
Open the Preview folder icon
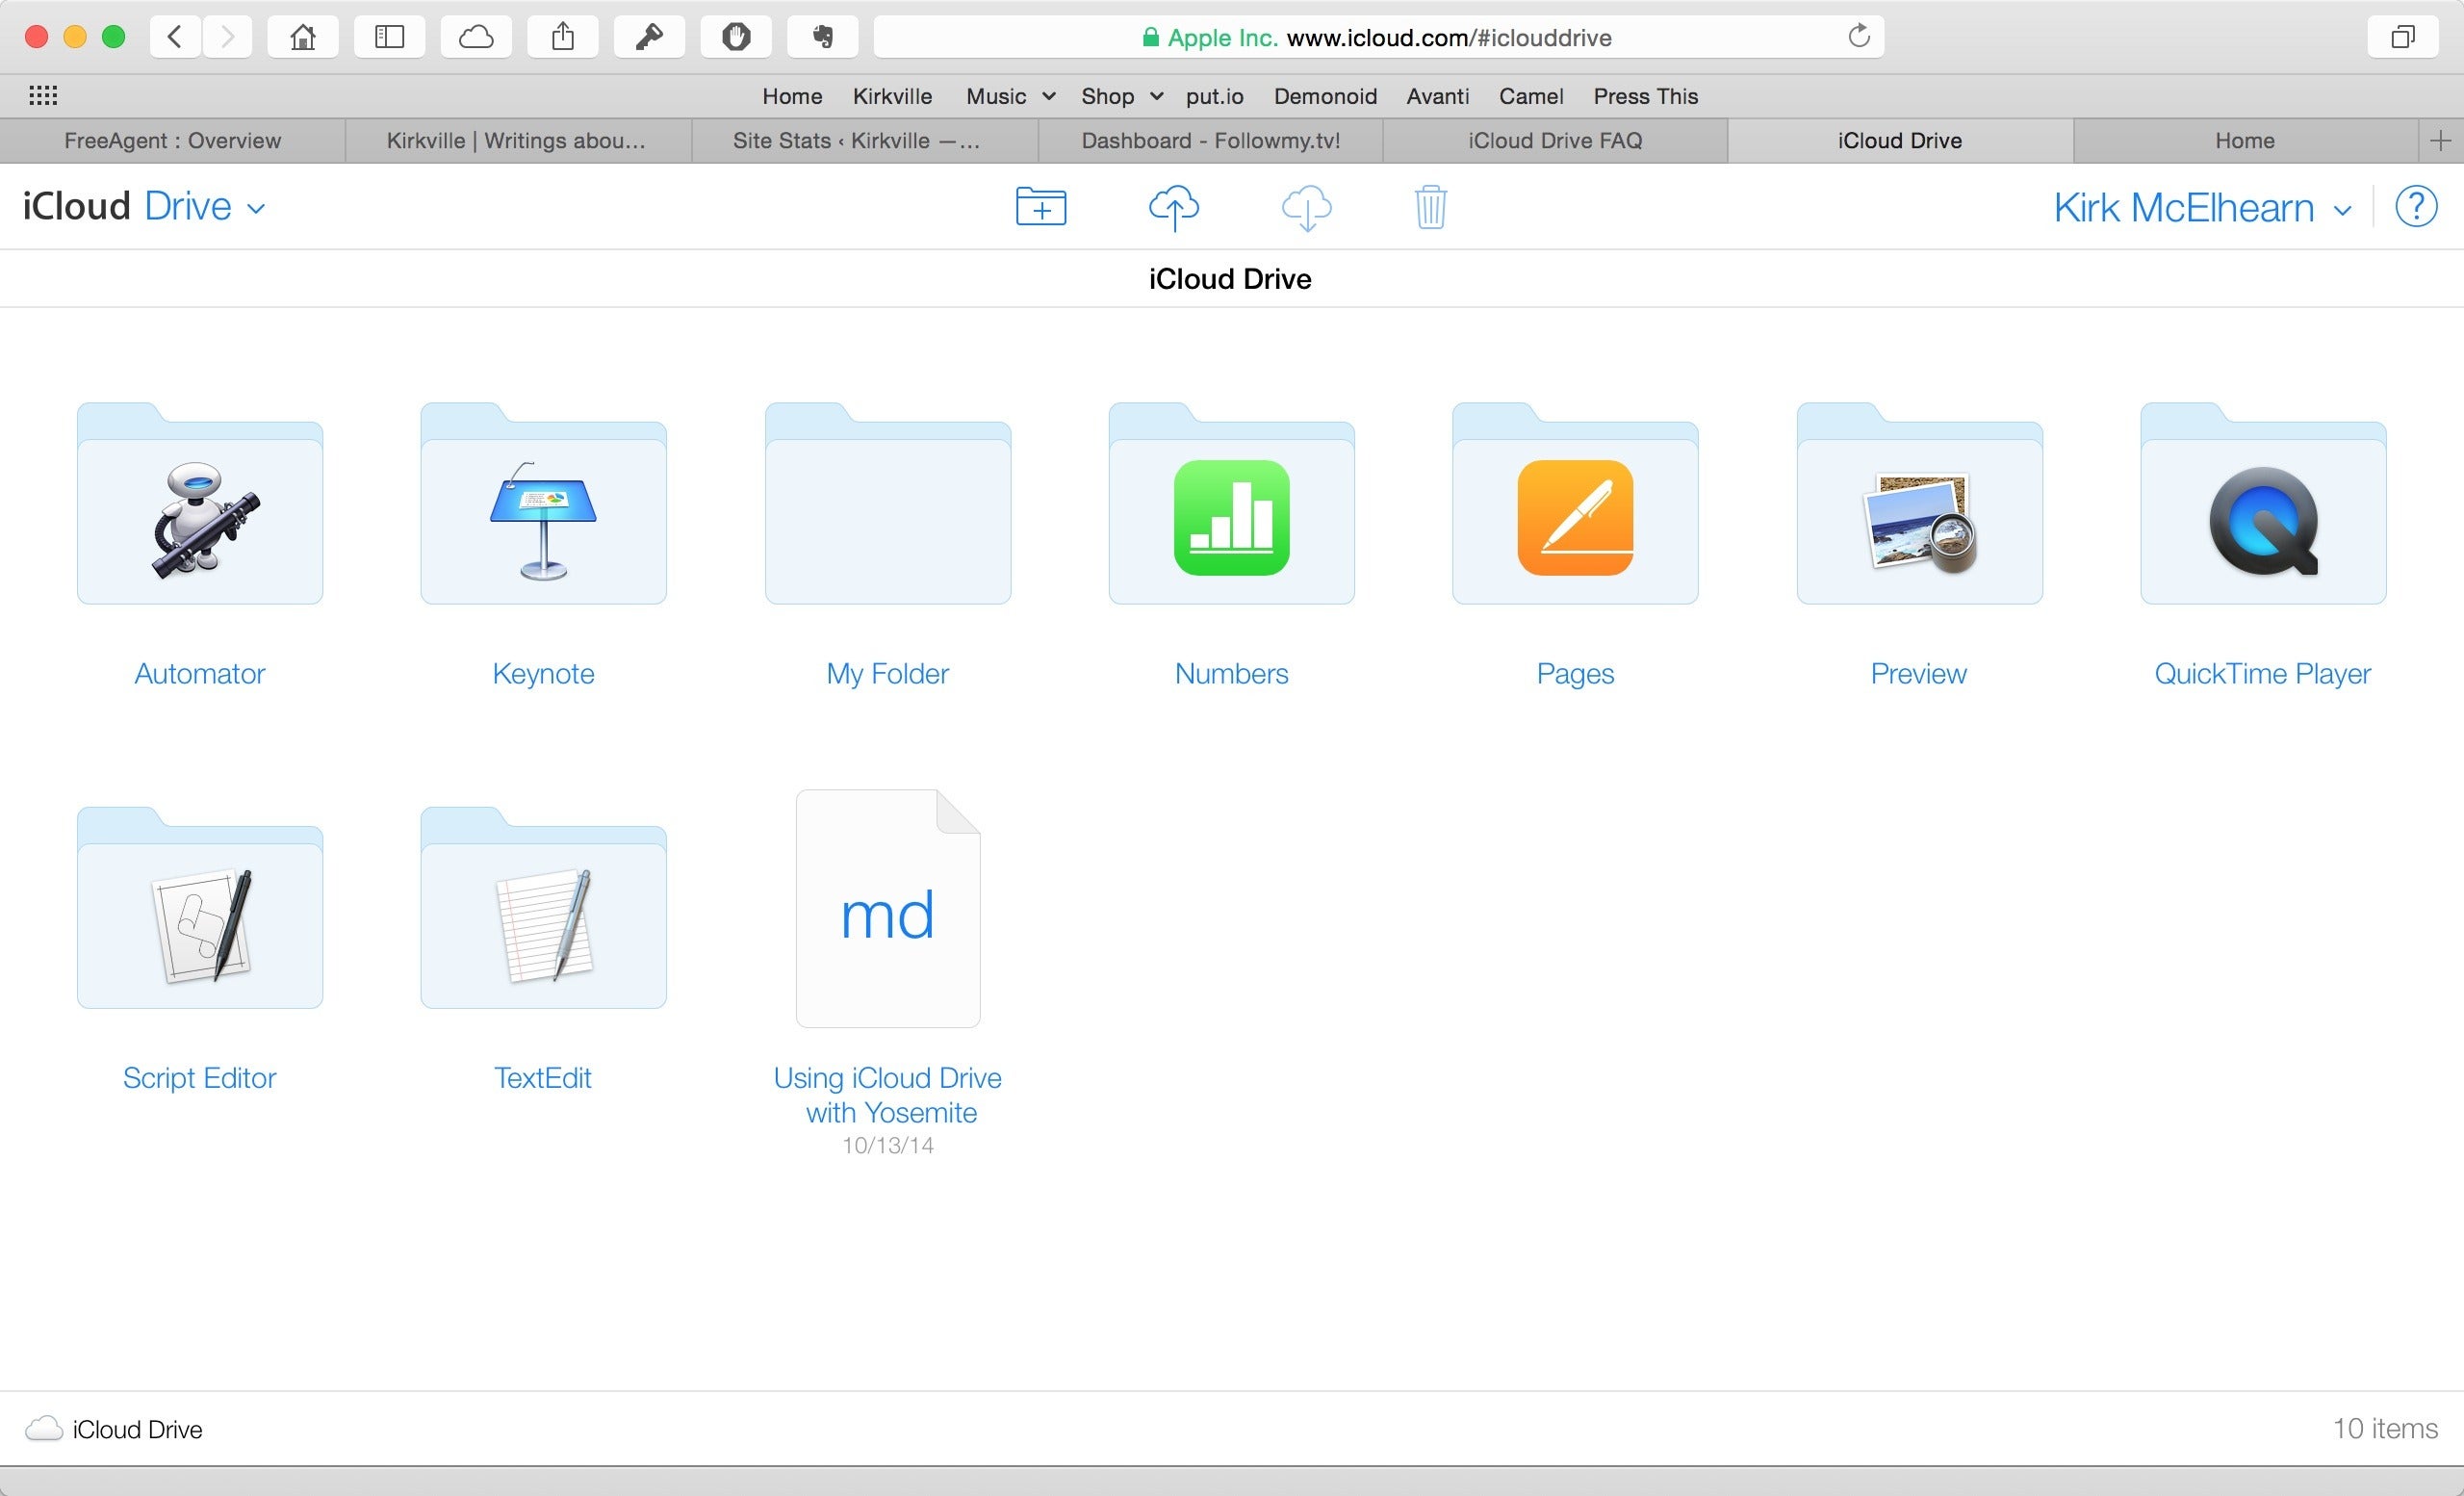tap(1920, 503)
